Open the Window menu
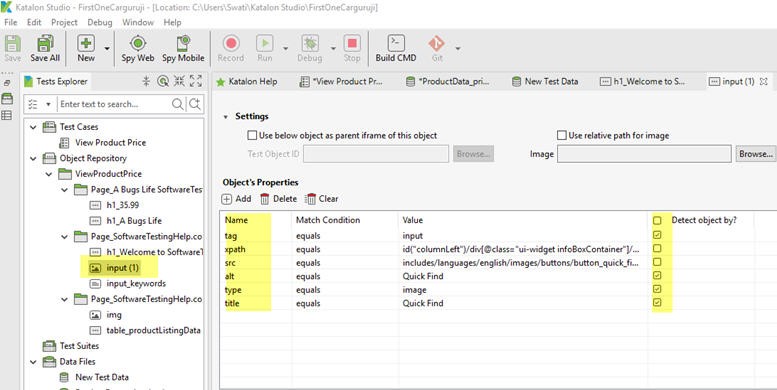The width and height of the screenshot is (777, 390). click(x=138, y=22)
